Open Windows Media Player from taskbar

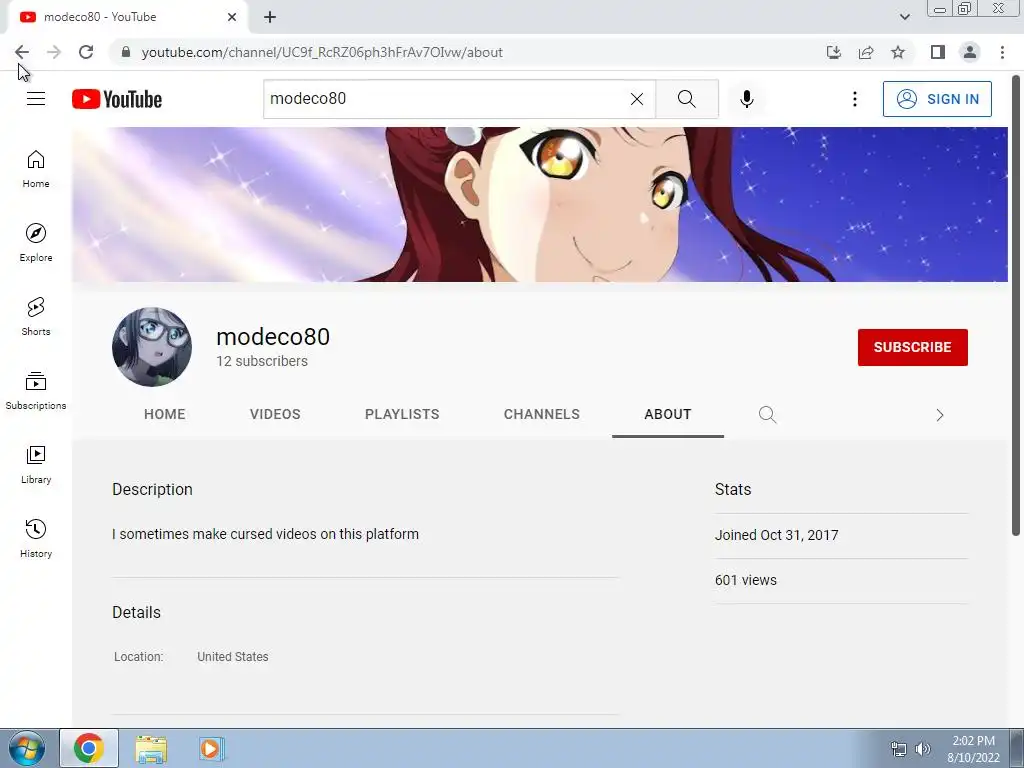click(211, 748)
